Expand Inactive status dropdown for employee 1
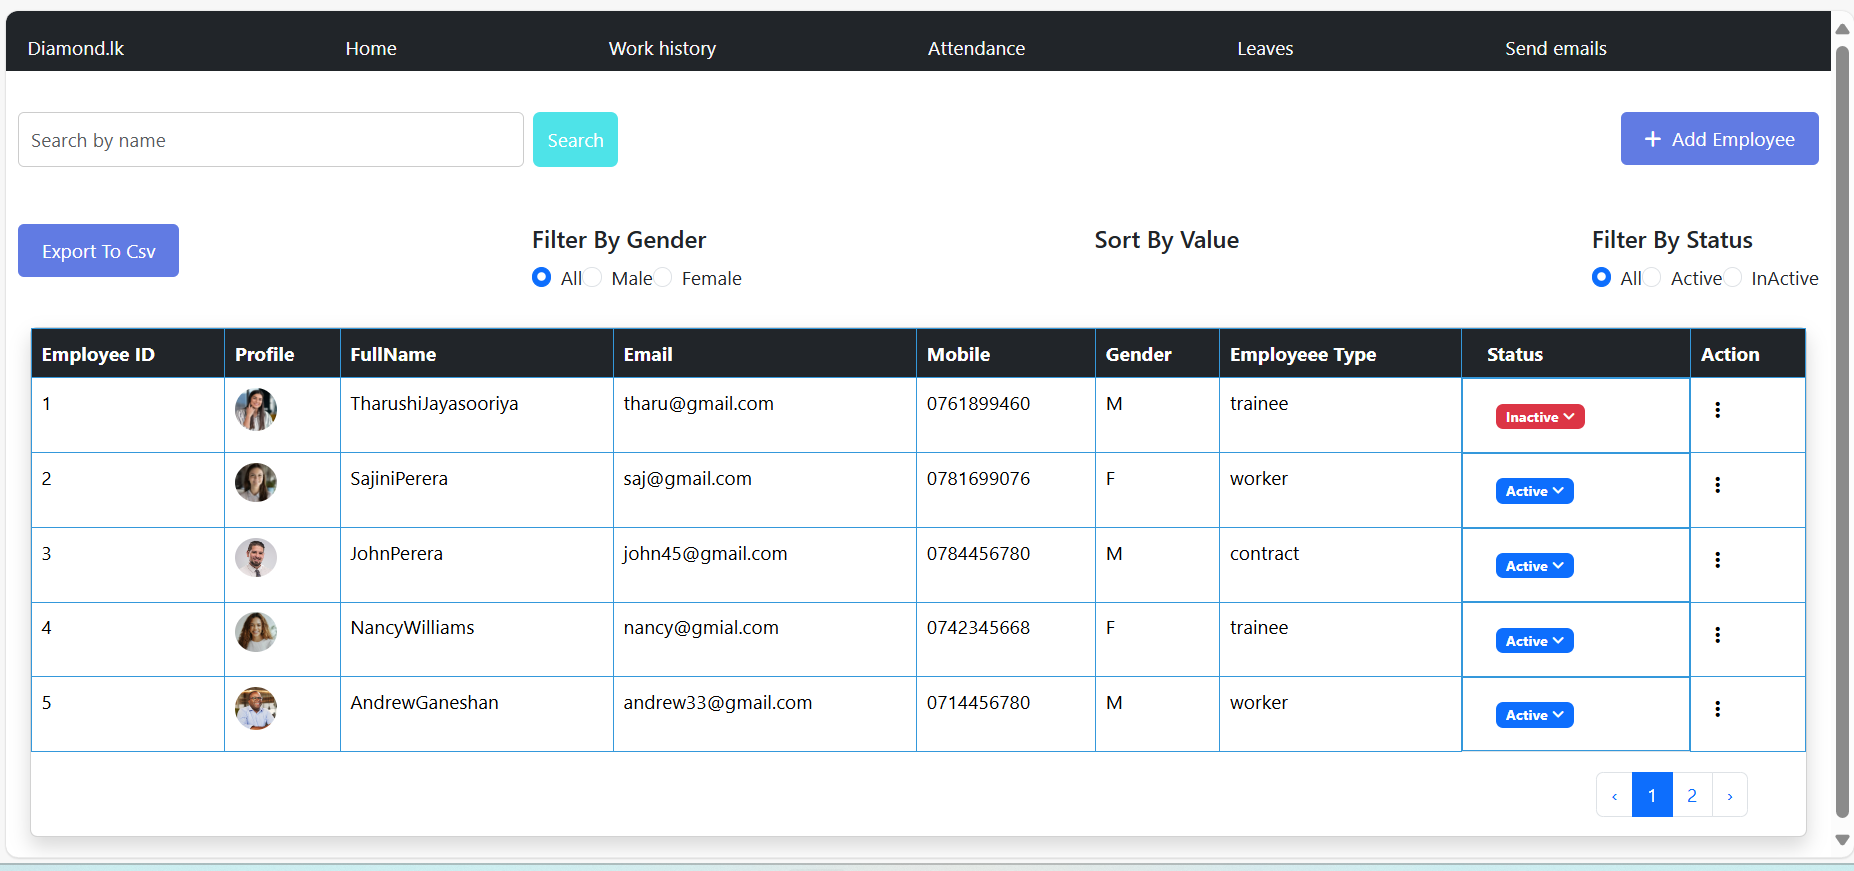Viewport: 1854px width, 871px height. pos(1539,417)
